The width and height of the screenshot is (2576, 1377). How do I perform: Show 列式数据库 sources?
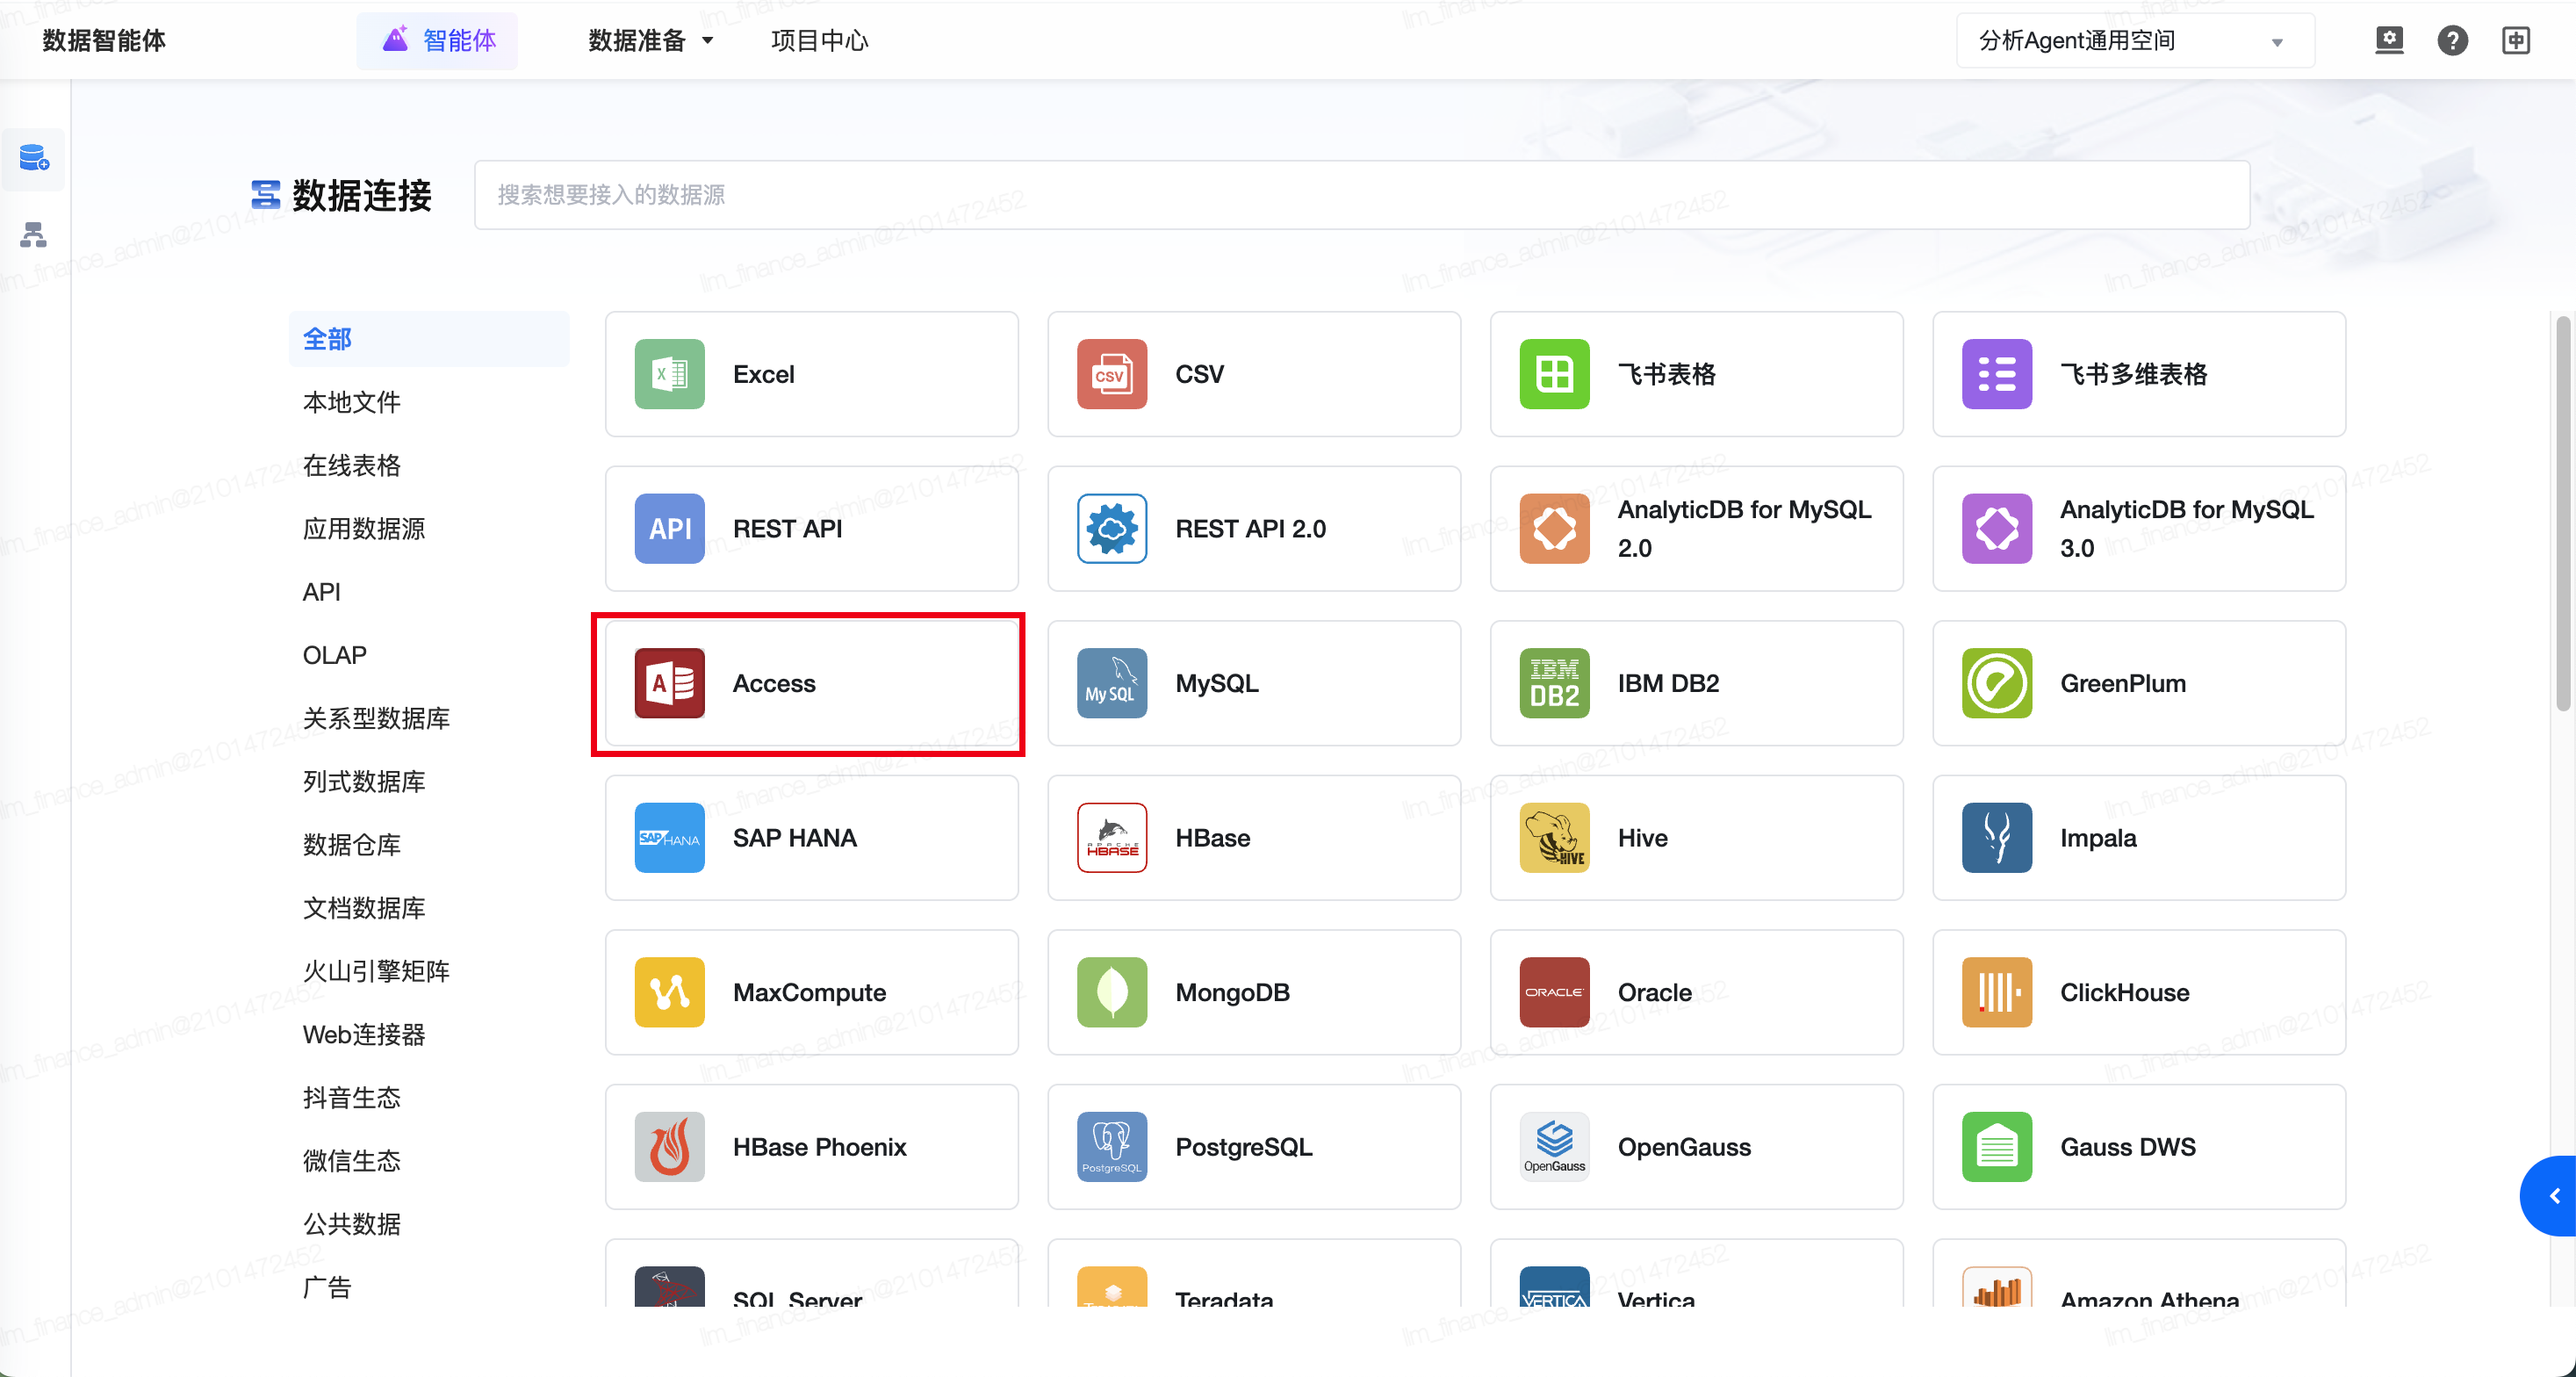[x=364, y=781]
